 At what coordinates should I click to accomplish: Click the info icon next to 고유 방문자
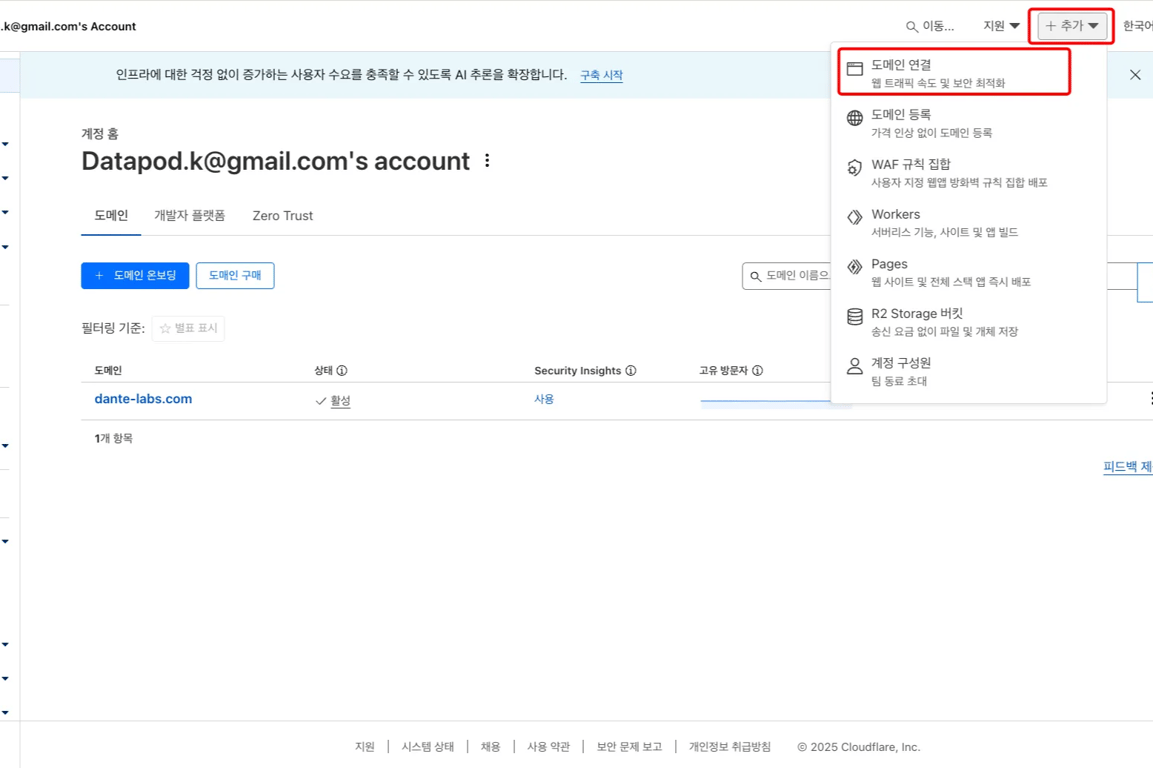(x=757, y=371)
